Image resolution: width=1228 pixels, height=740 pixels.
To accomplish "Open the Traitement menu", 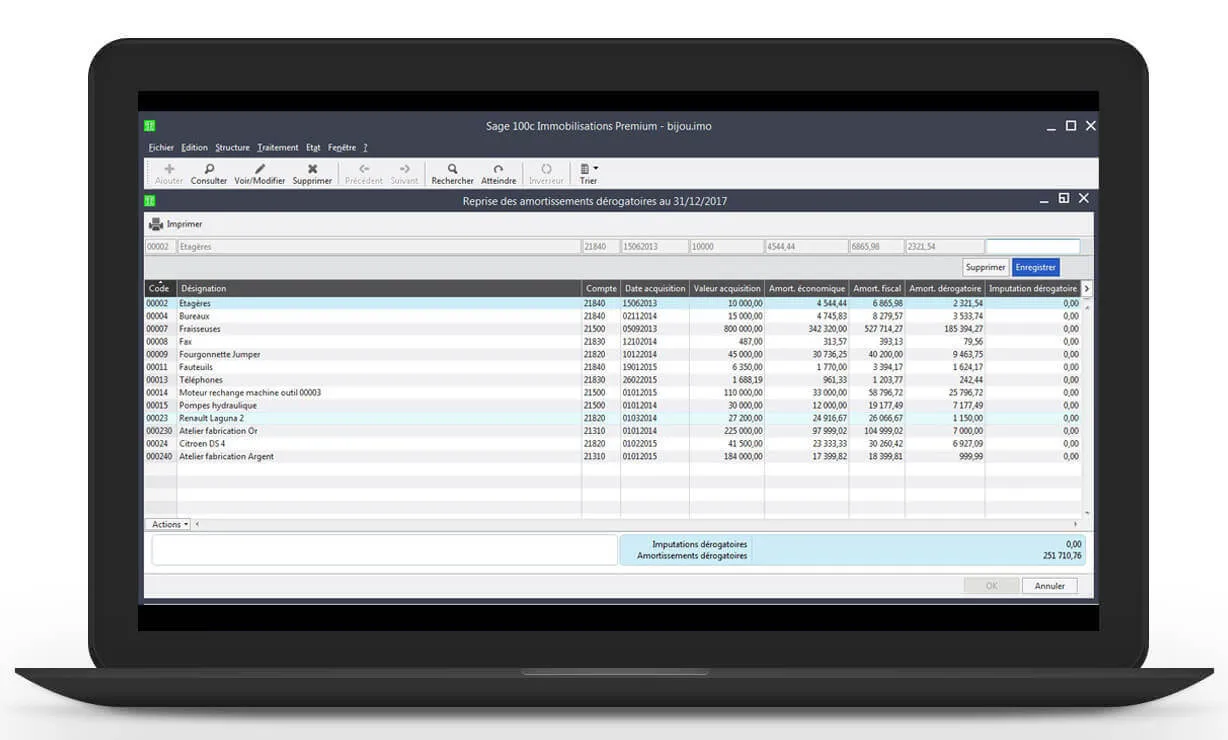I will point(277,148).
